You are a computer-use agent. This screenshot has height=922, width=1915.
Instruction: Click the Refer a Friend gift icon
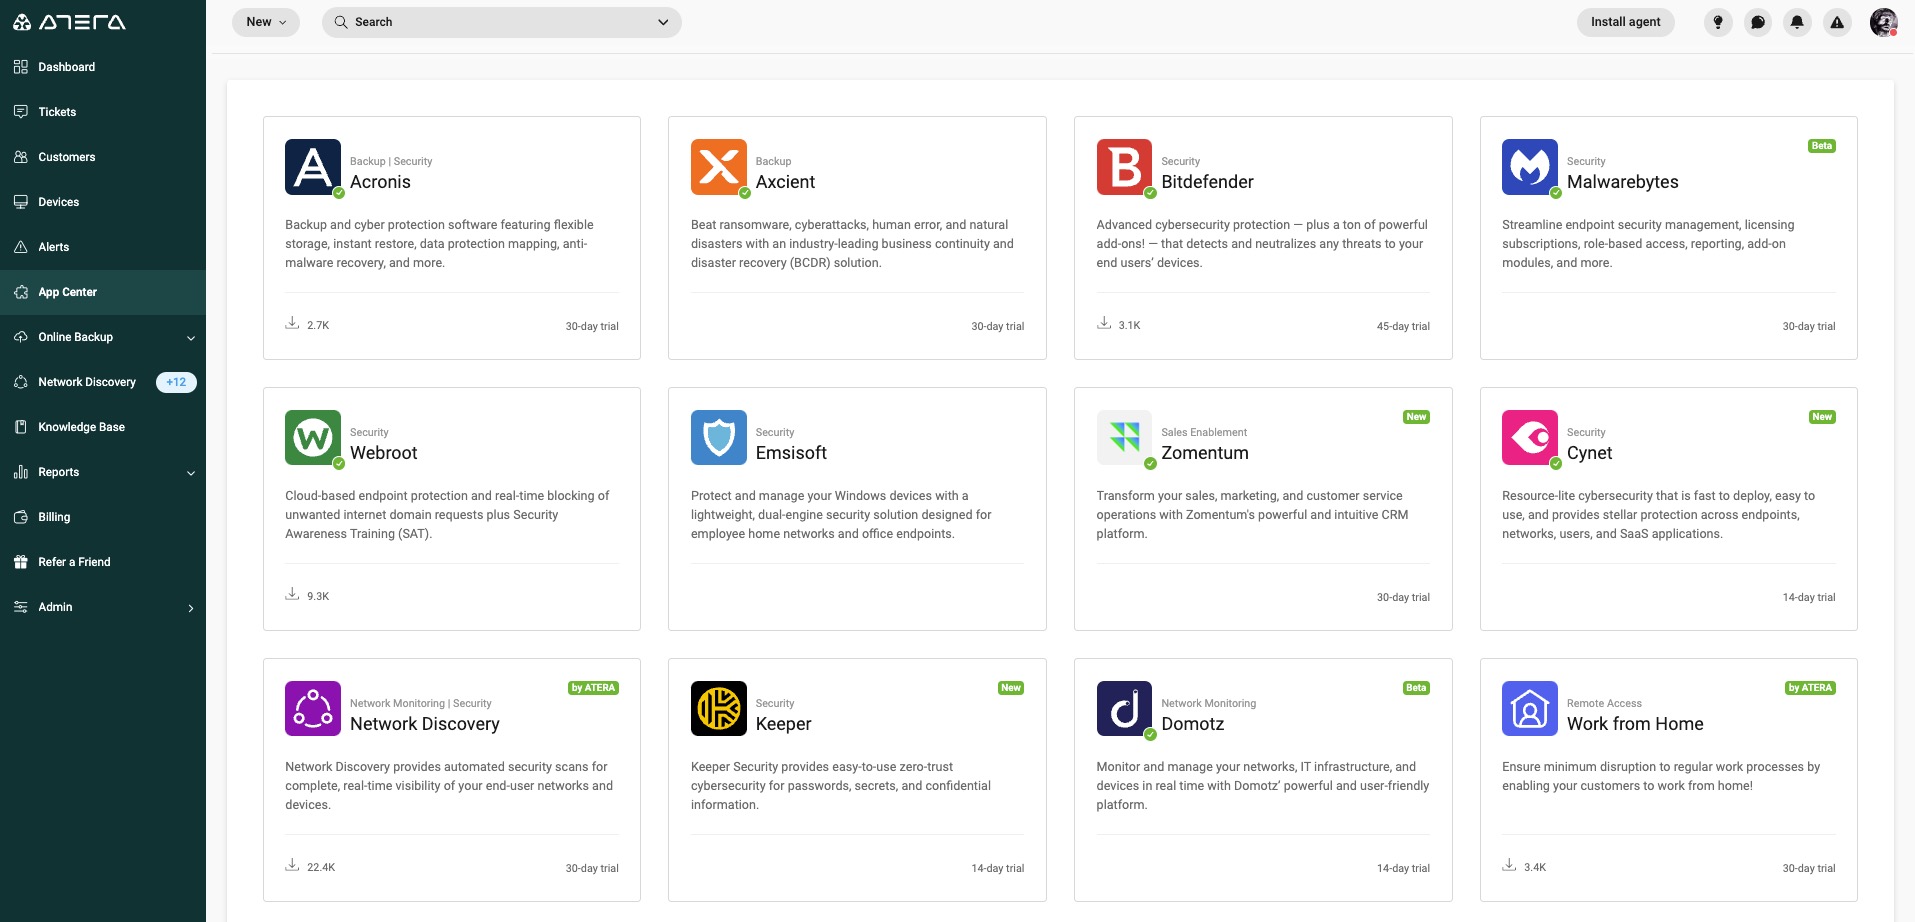click(x=21, y=562)
